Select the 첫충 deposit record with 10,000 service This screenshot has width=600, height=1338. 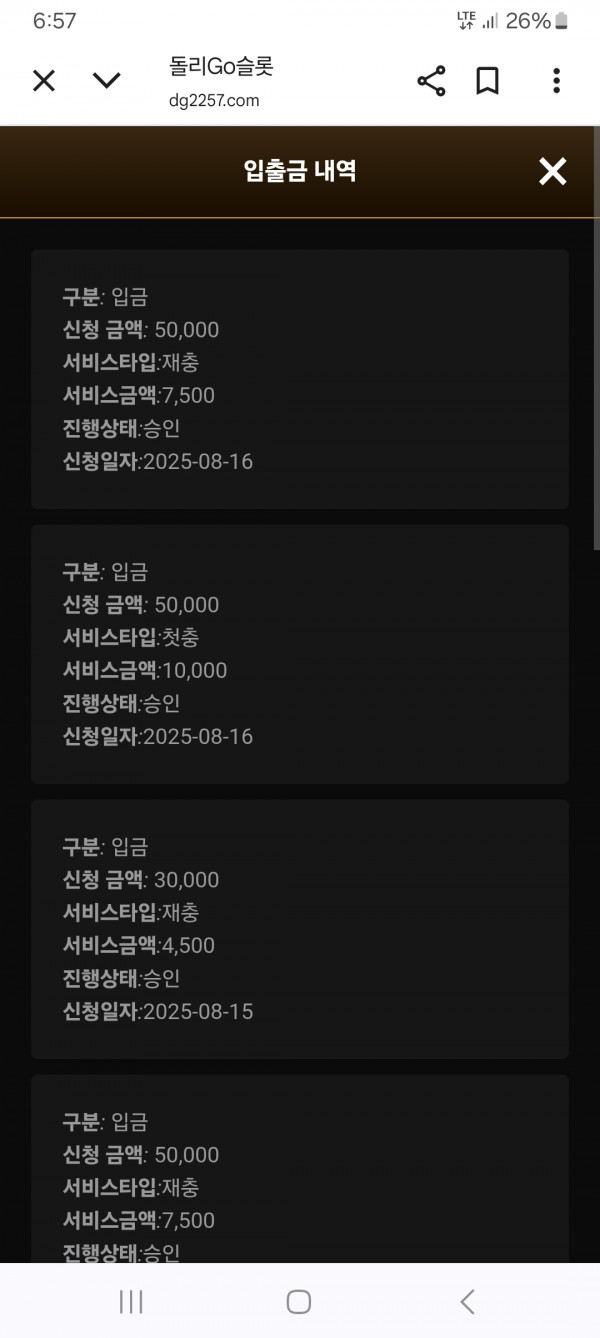pyautogui.click(x=300, y=654)
